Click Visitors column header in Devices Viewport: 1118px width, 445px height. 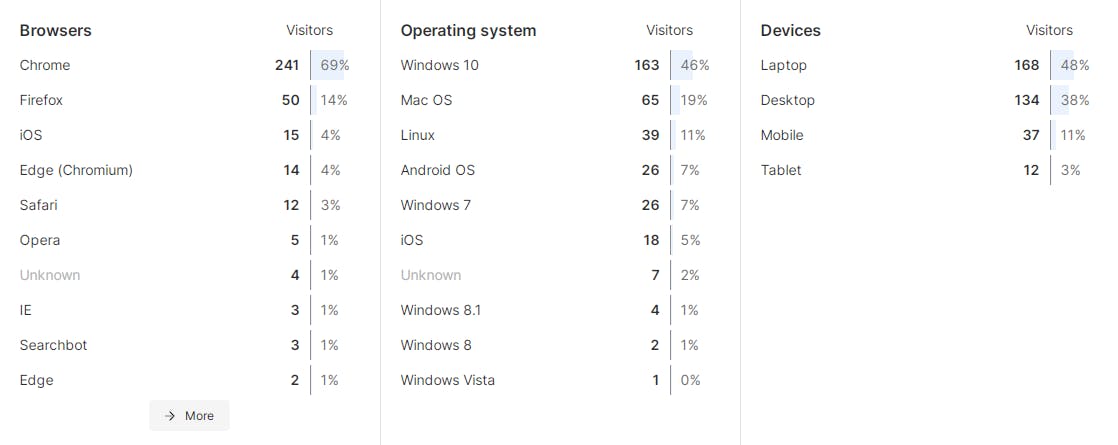[x=1050, y=30]
